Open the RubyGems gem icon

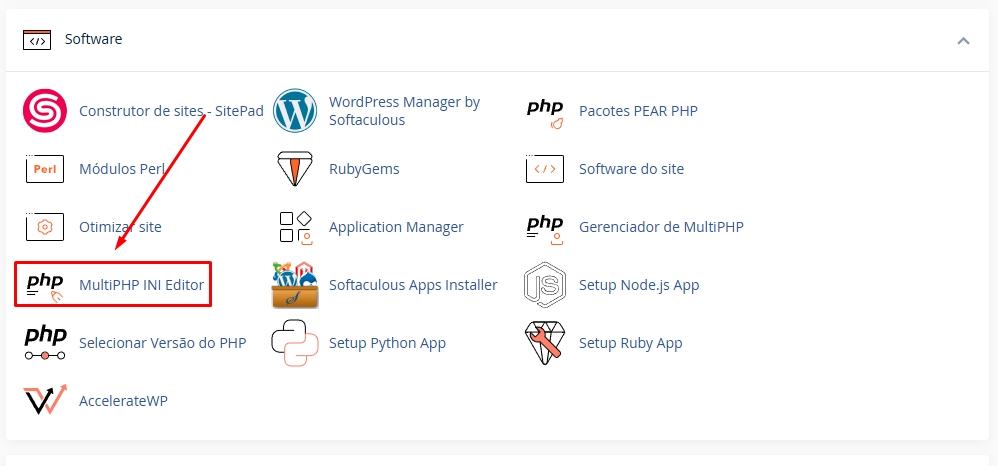[294, 169]
